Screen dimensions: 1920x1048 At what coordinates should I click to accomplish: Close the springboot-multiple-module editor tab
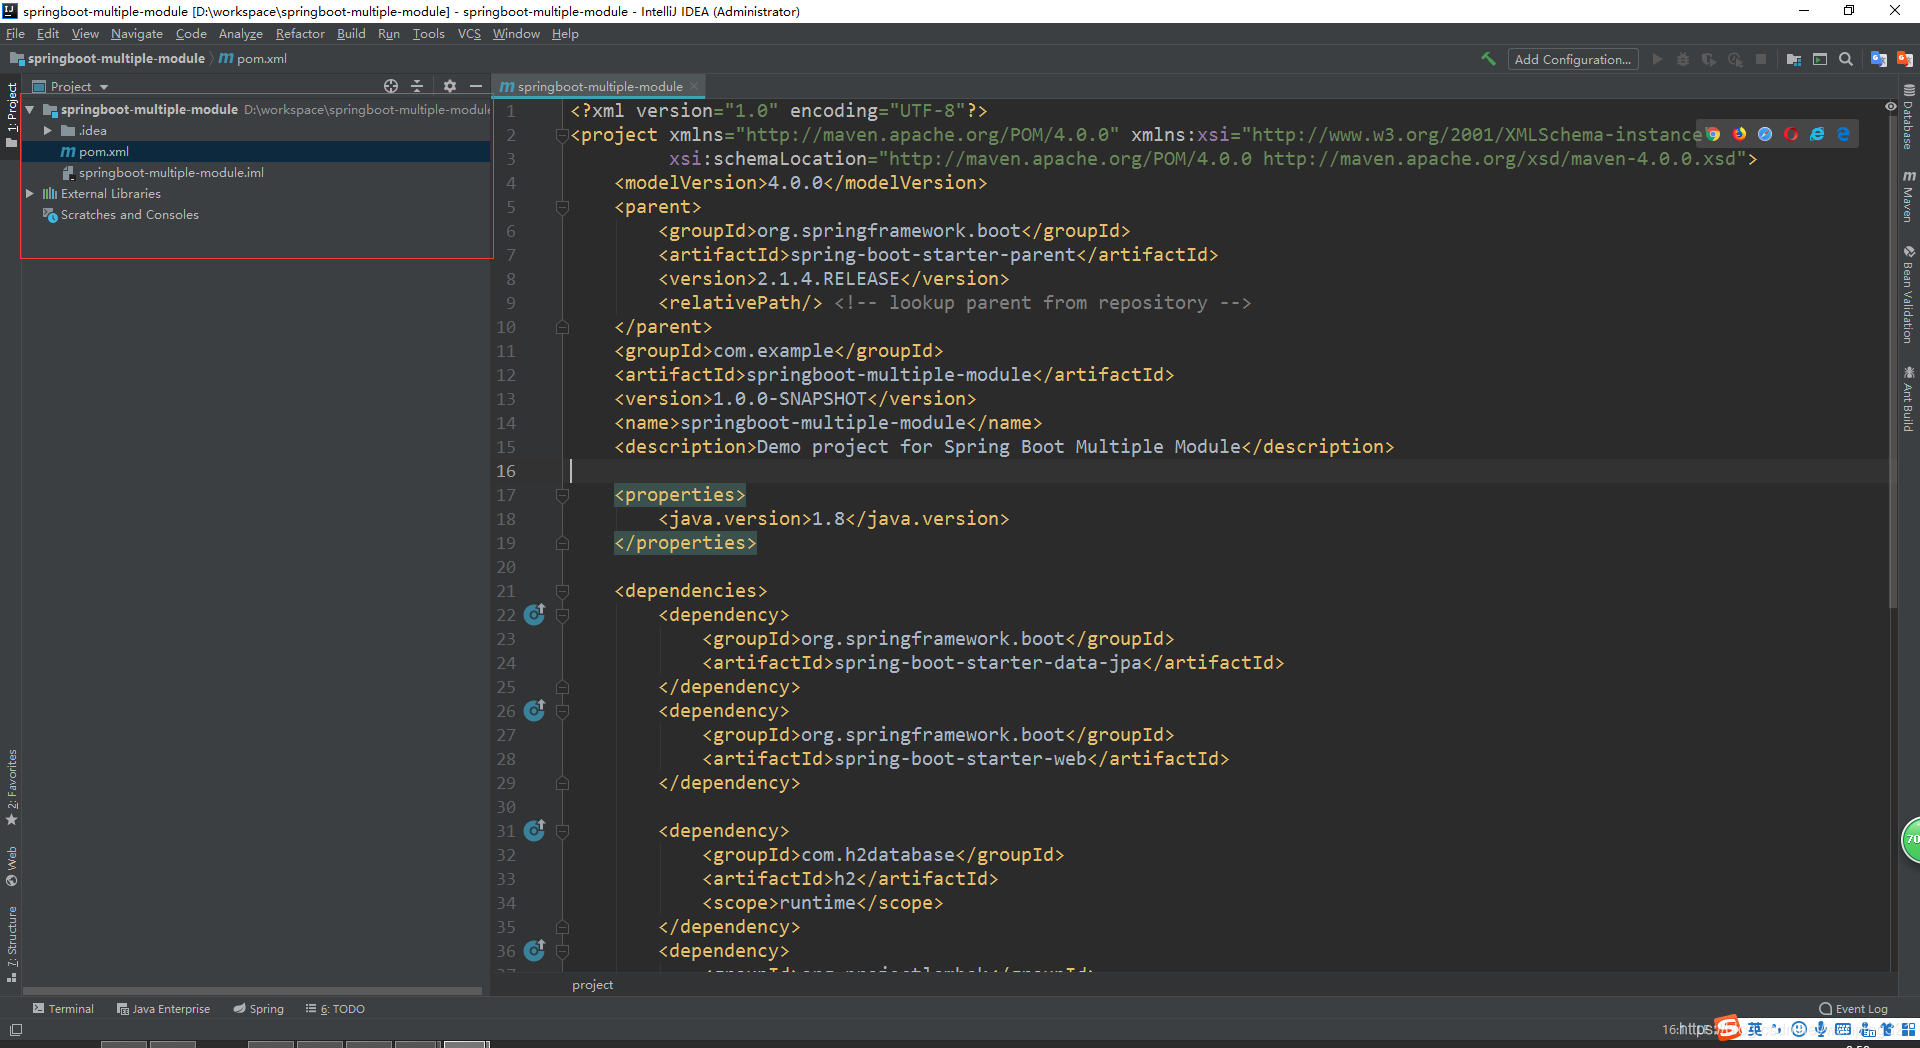(694, 86)
